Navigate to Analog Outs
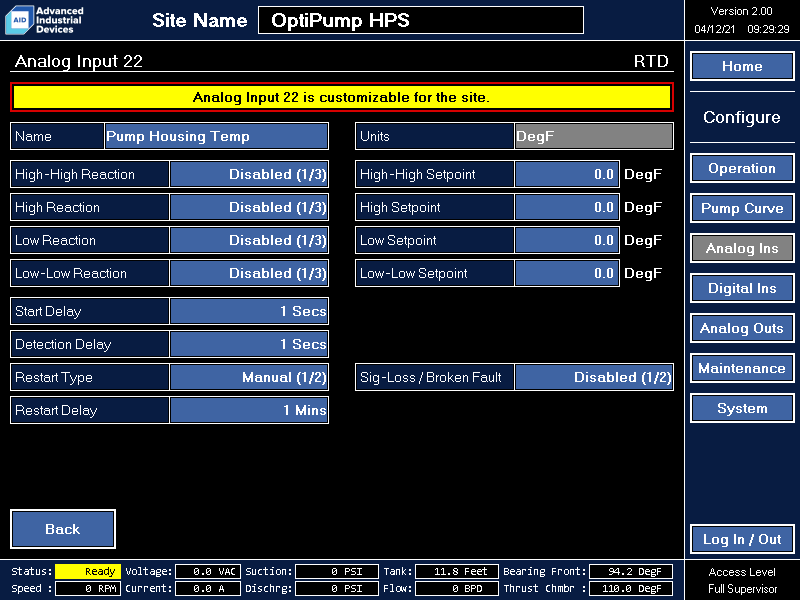Screen dimensions: 800x600 pos(742,328)
